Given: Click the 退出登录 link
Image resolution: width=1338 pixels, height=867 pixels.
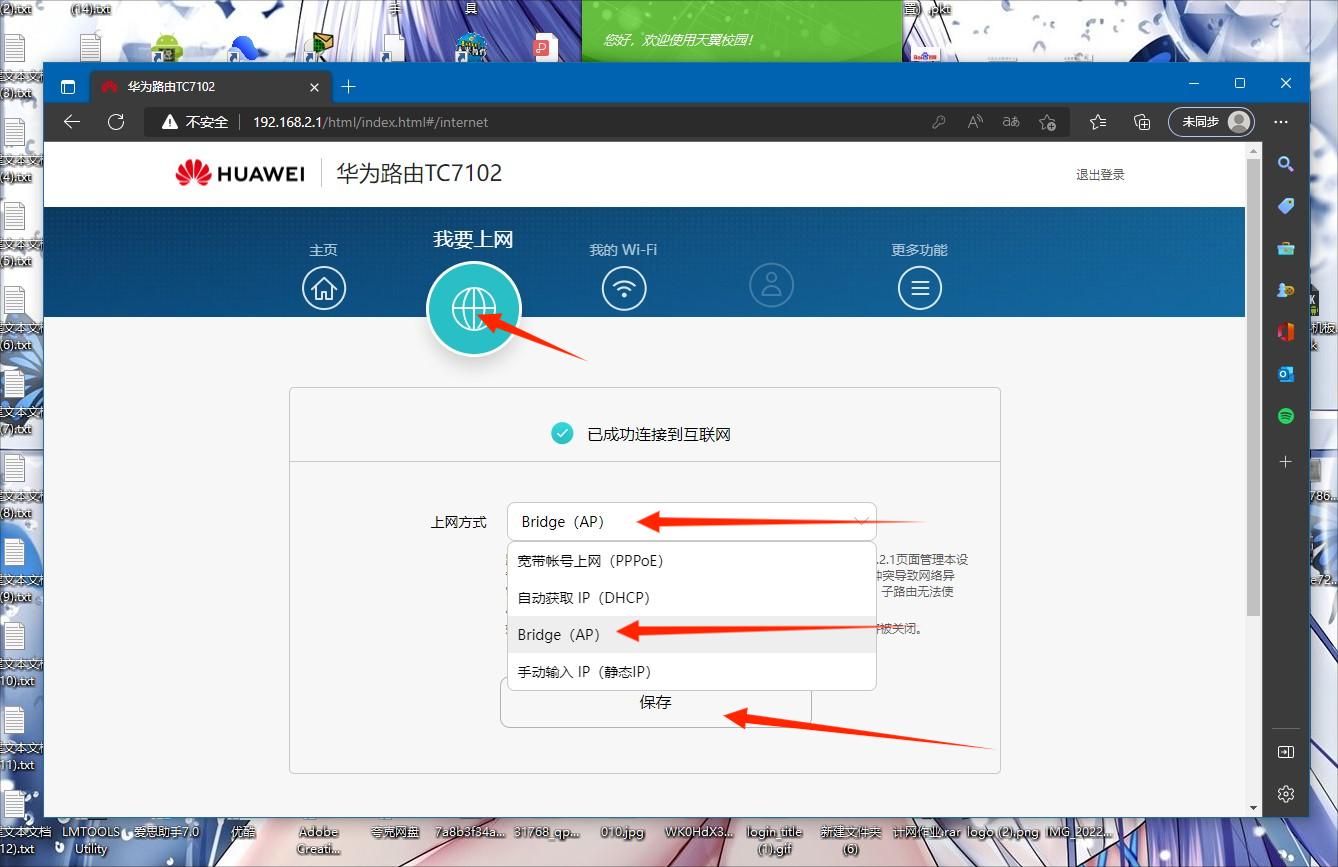Looking at the screenshot, I should click(x=1100, y=173).
